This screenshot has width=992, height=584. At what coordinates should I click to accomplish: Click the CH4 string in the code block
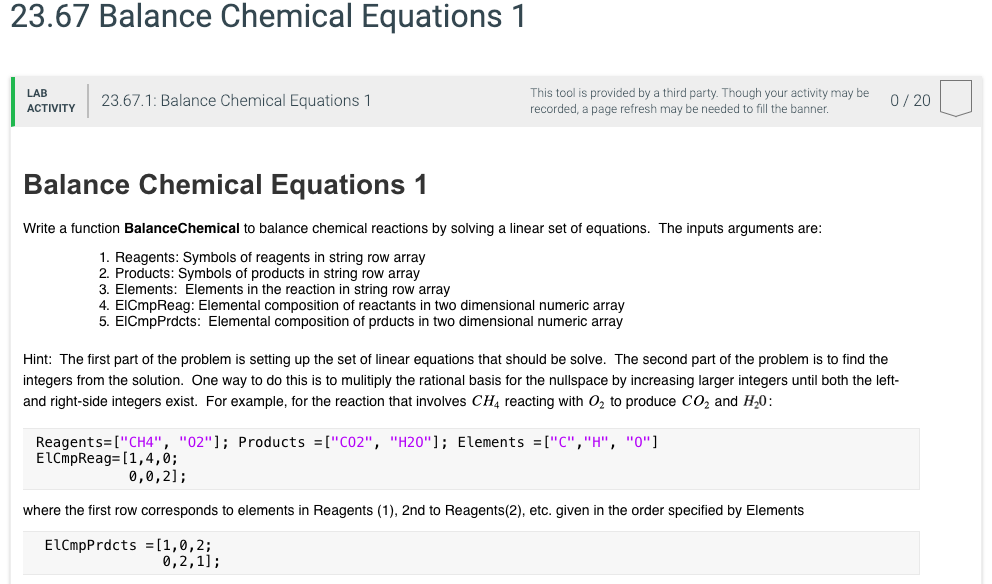pyautogui.click(x=135, y=441)
